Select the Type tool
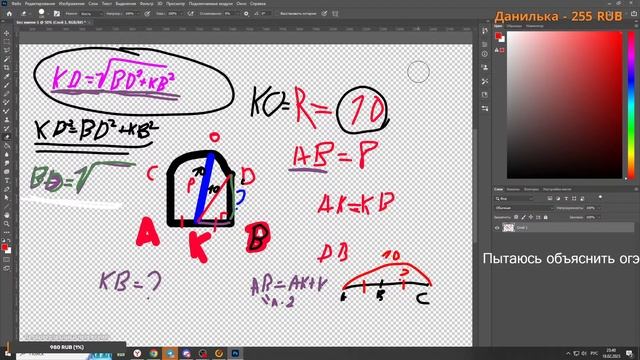Screen dimensions: 640x360 point(7,180)
